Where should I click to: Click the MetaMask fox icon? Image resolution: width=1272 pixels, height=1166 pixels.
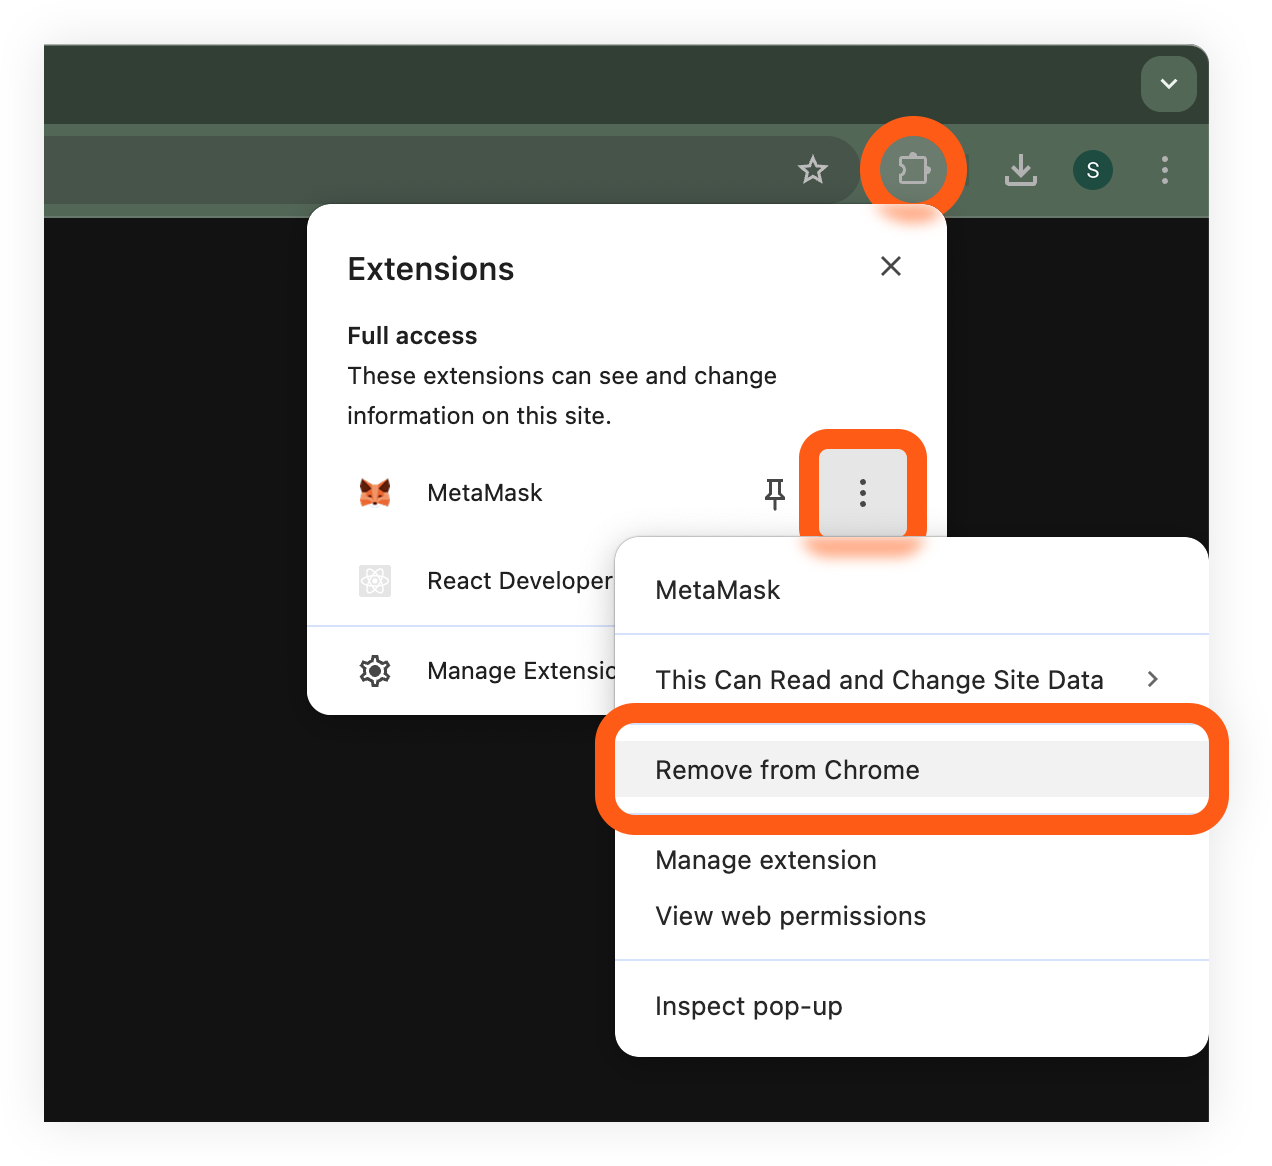375,492
